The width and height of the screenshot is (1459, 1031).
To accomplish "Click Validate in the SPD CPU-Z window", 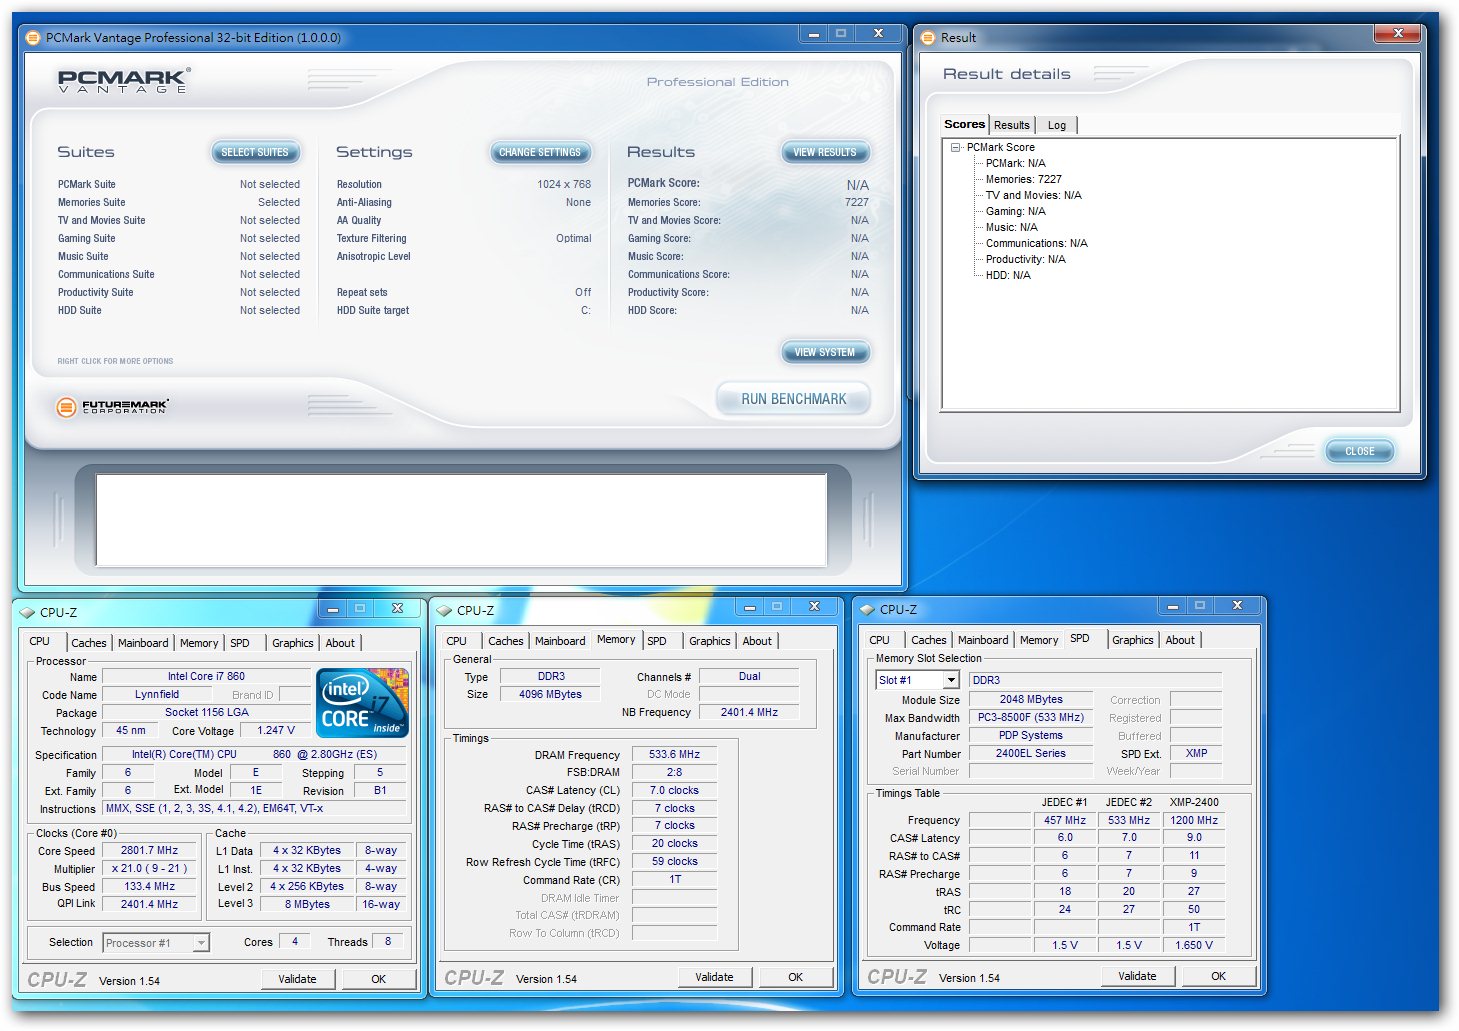I will 1137,976.
